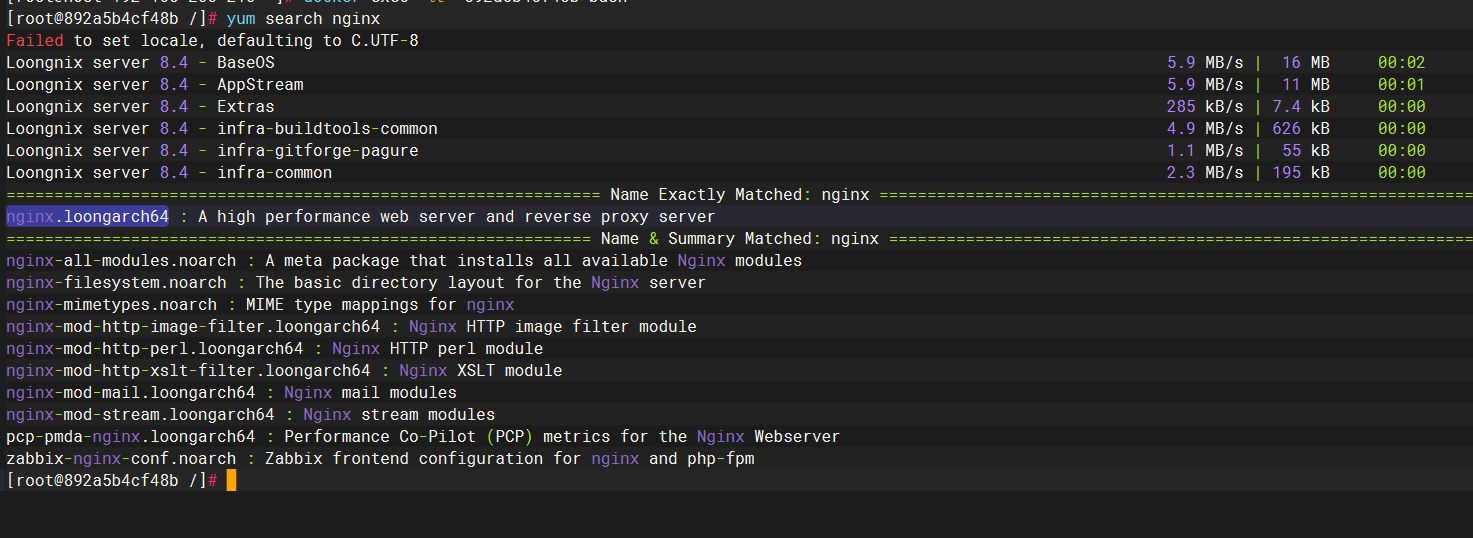
Task: Click the '7.4 kB' Extras download size
Action: point(1301,106)
